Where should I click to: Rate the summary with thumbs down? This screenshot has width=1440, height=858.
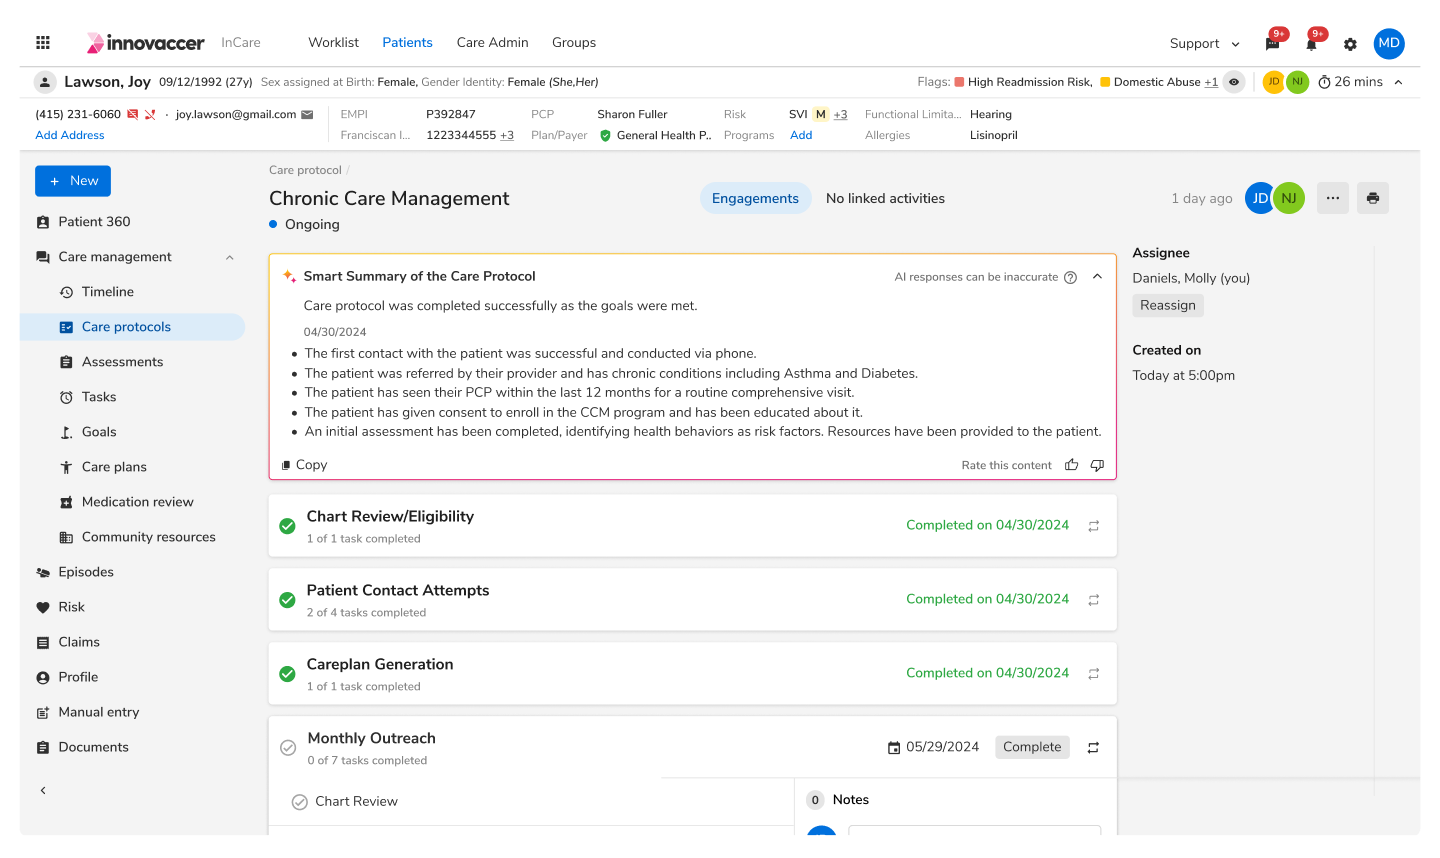click(x=1097, y=465)
